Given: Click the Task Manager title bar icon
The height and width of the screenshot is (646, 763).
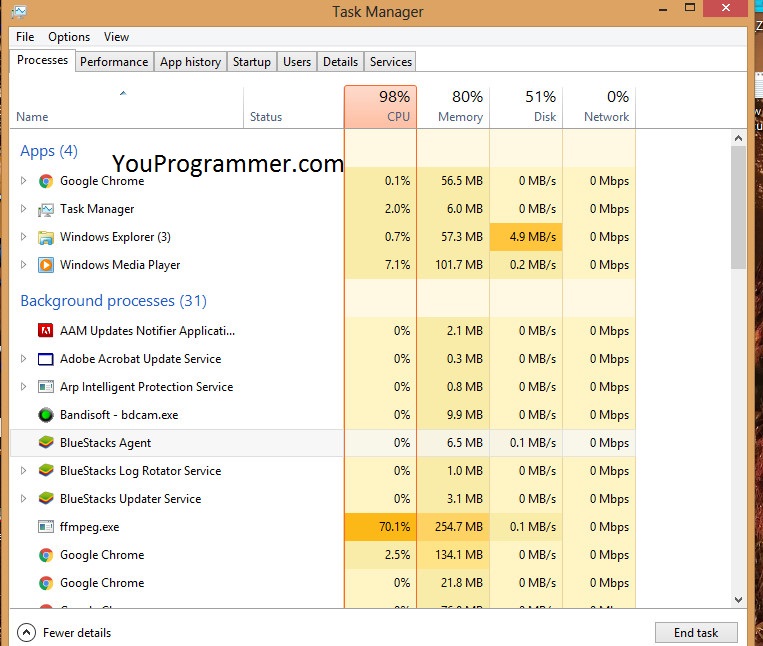Looking at the screenshot, I should (19, 11).
